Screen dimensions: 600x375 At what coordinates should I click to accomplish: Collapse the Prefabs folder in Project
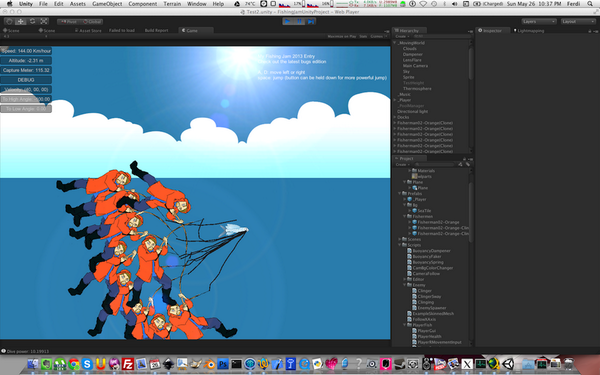click(x=399, y=194)
